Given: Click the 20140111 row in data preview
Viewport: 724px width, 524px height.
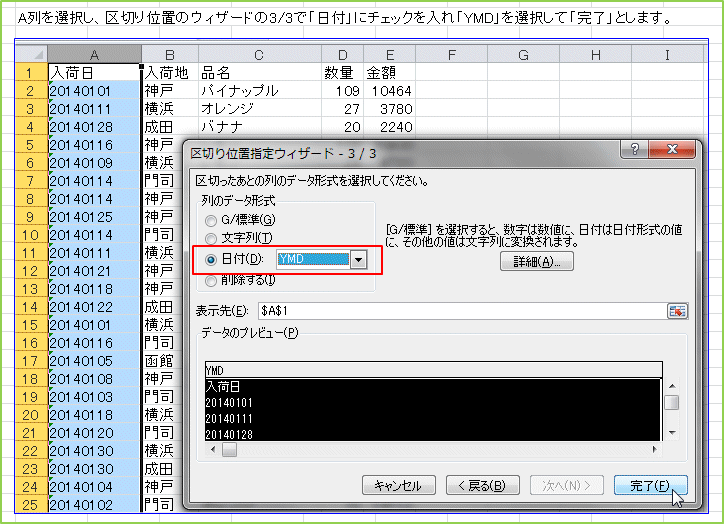Looking at the screenshot, I should coord(433,418).
